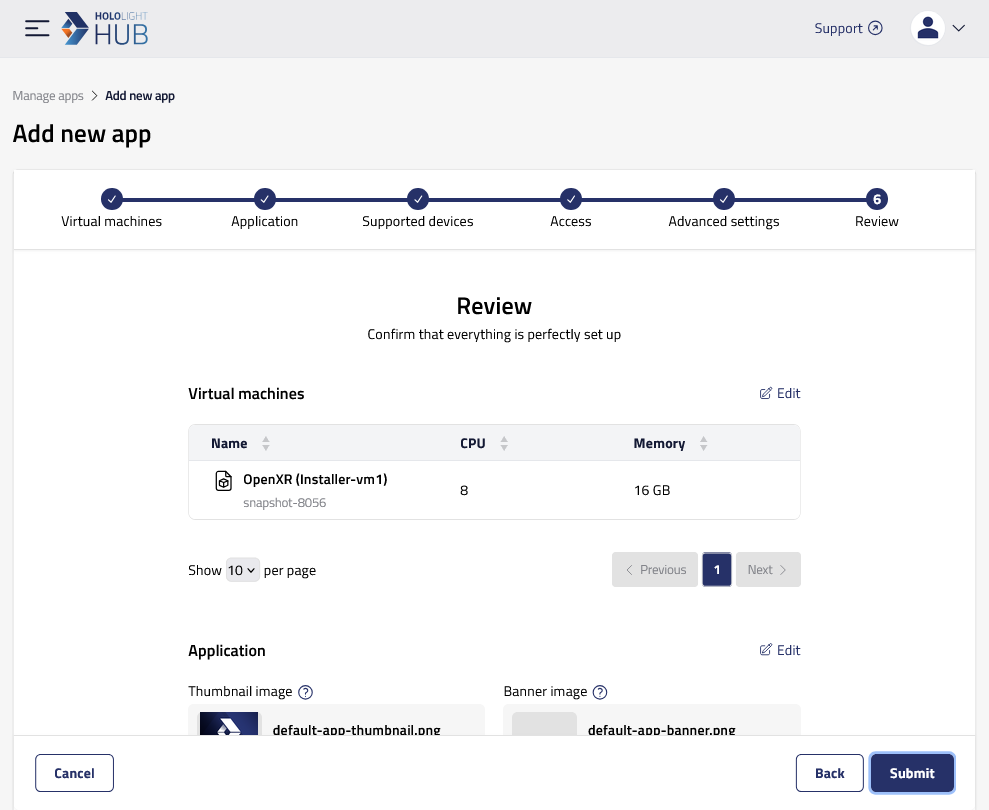Screen dimensions: 989x810
Task: Select the Review step number 6
Action: (877, 199)
